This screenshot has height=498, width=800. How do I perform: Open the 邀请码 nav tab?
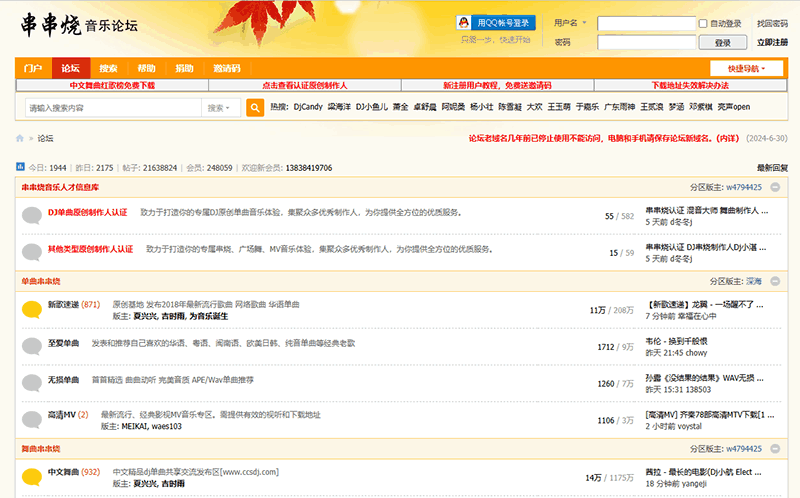coord(227,68)
